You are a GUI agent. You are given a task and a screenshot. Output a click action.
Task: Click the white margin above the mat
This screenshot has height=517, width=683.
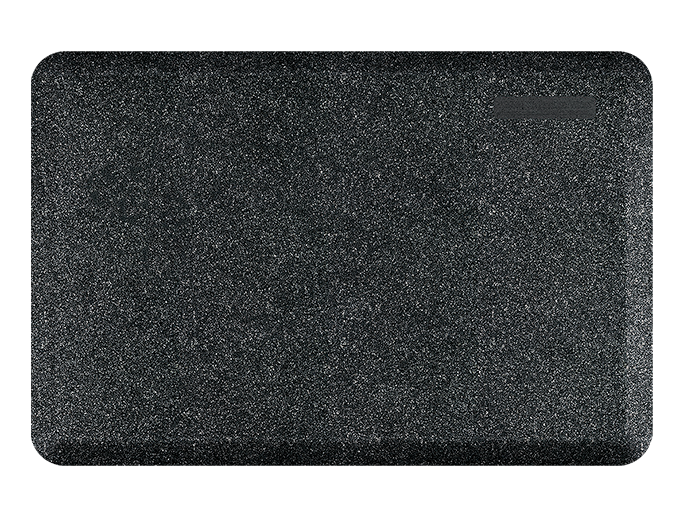point(341,25)
